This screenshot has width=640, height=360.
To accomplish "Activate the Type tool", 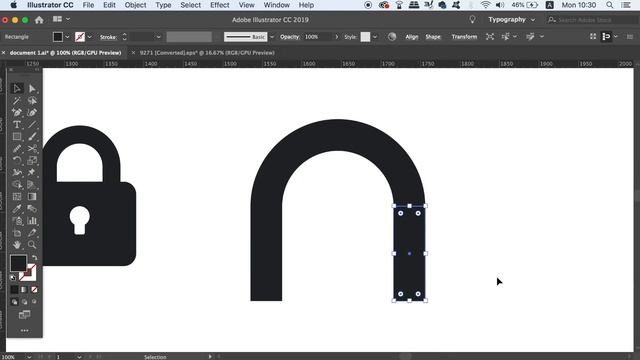I will (17, 124).
